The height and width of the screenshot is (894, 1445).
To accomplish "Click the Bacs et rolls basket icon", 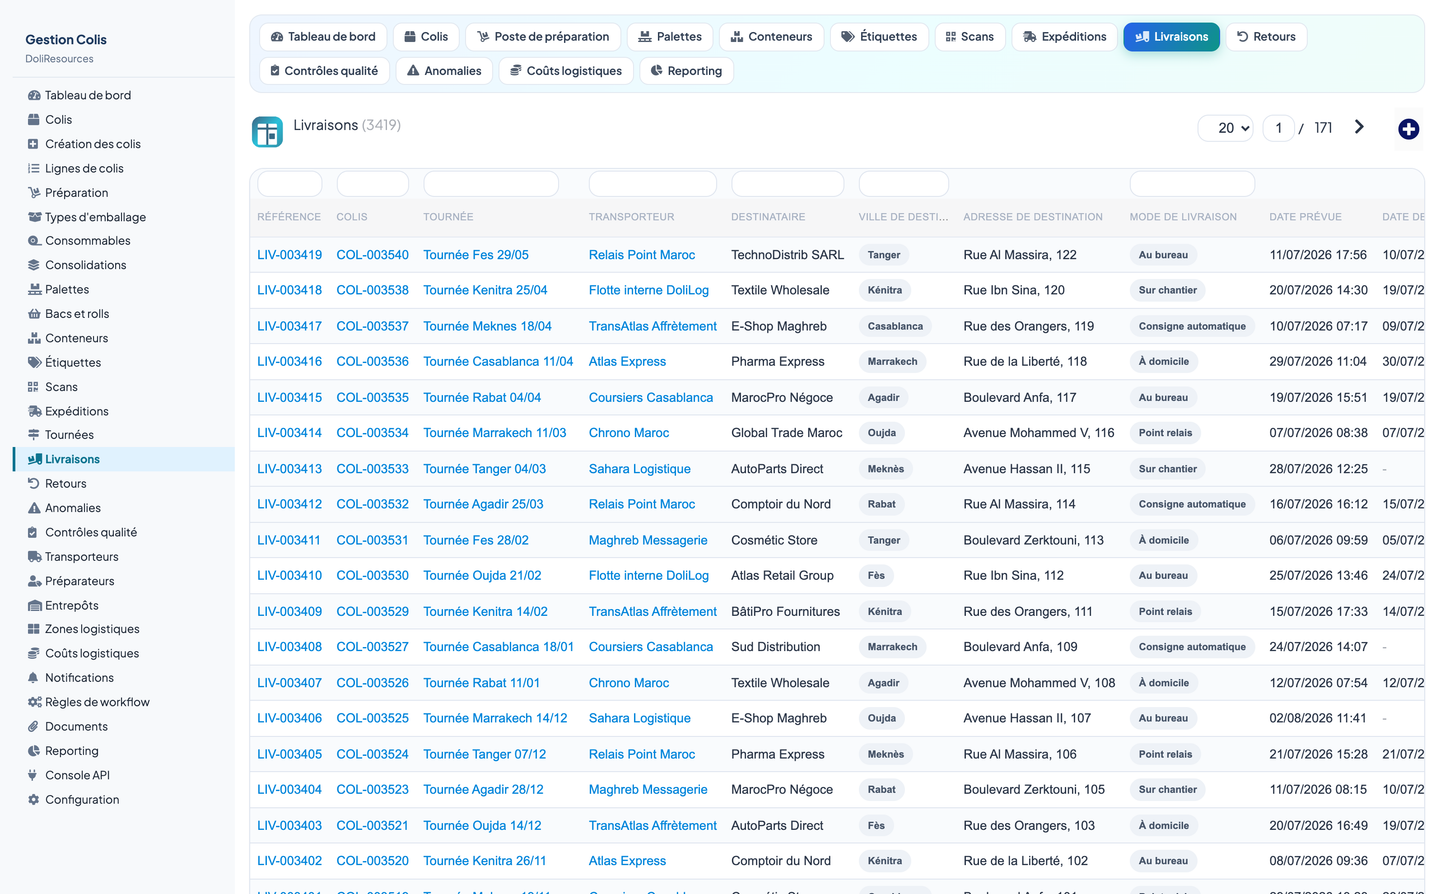I will pos(34,314).
